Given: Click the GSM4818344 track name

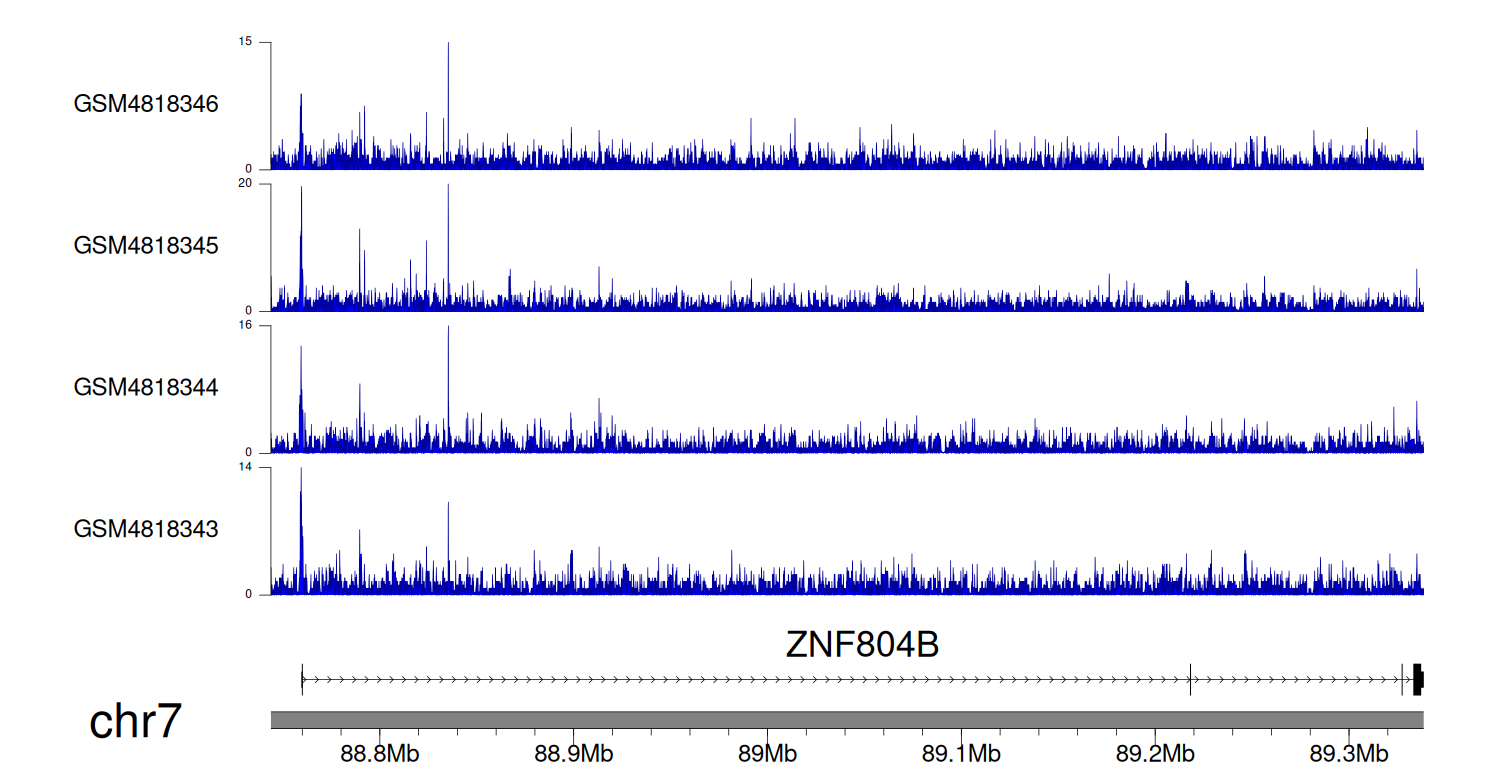Looking at the screenshot, I should [146, 387].
